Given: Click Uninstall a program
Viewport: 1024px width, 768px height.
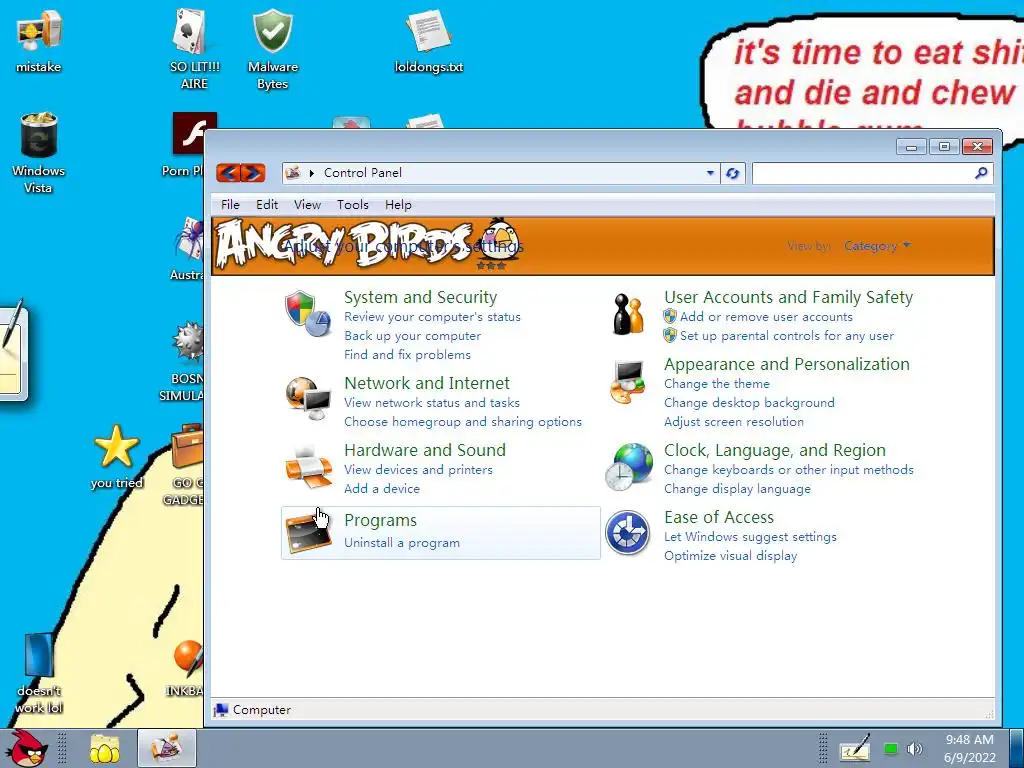Looking at the screenshot, I should click(402, 543).
